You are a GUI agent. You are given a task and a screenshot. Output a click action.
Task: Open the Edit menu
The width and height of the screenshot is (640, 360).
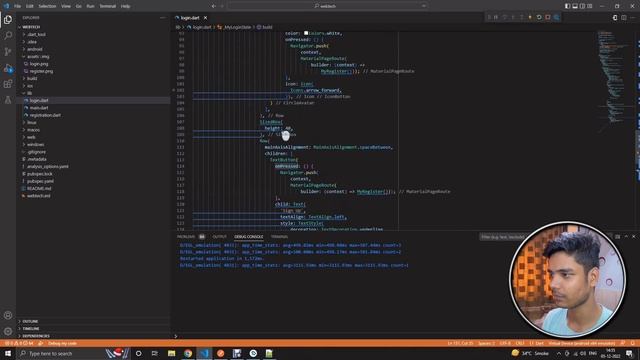tap(29, 6)
